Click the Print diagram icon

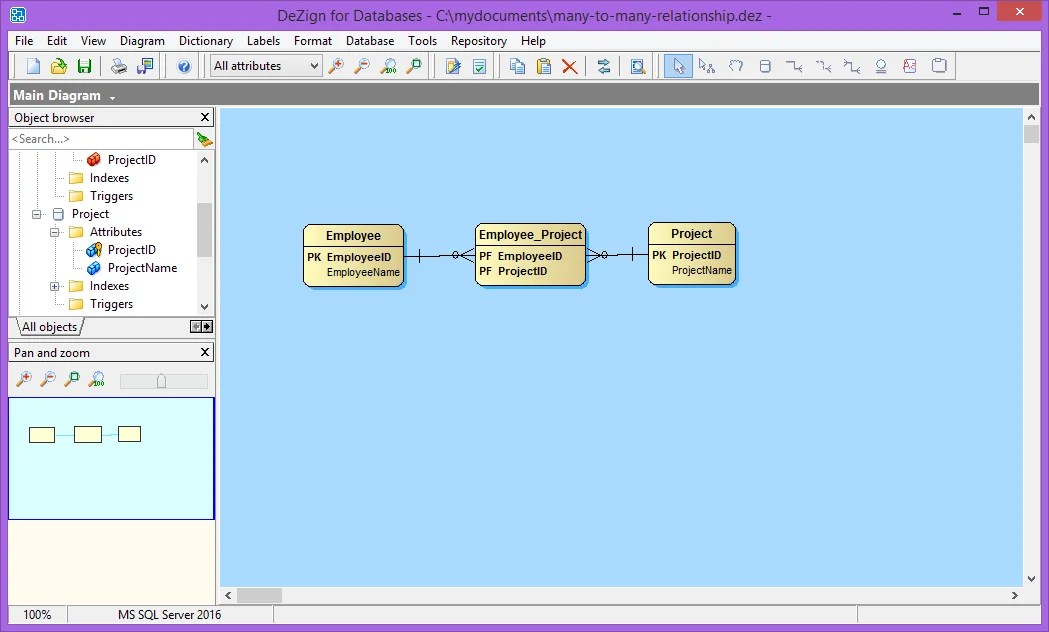120,65
